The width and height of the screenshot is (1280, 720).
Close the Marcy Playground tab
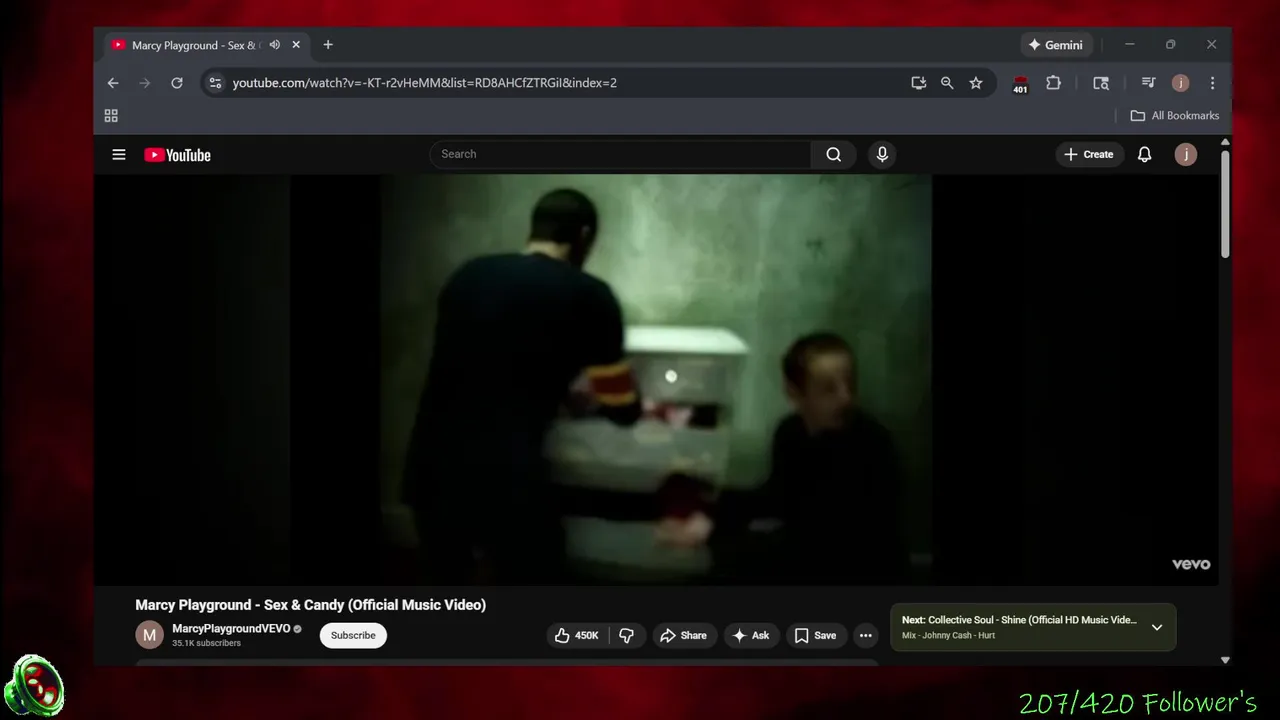point(296,45)
